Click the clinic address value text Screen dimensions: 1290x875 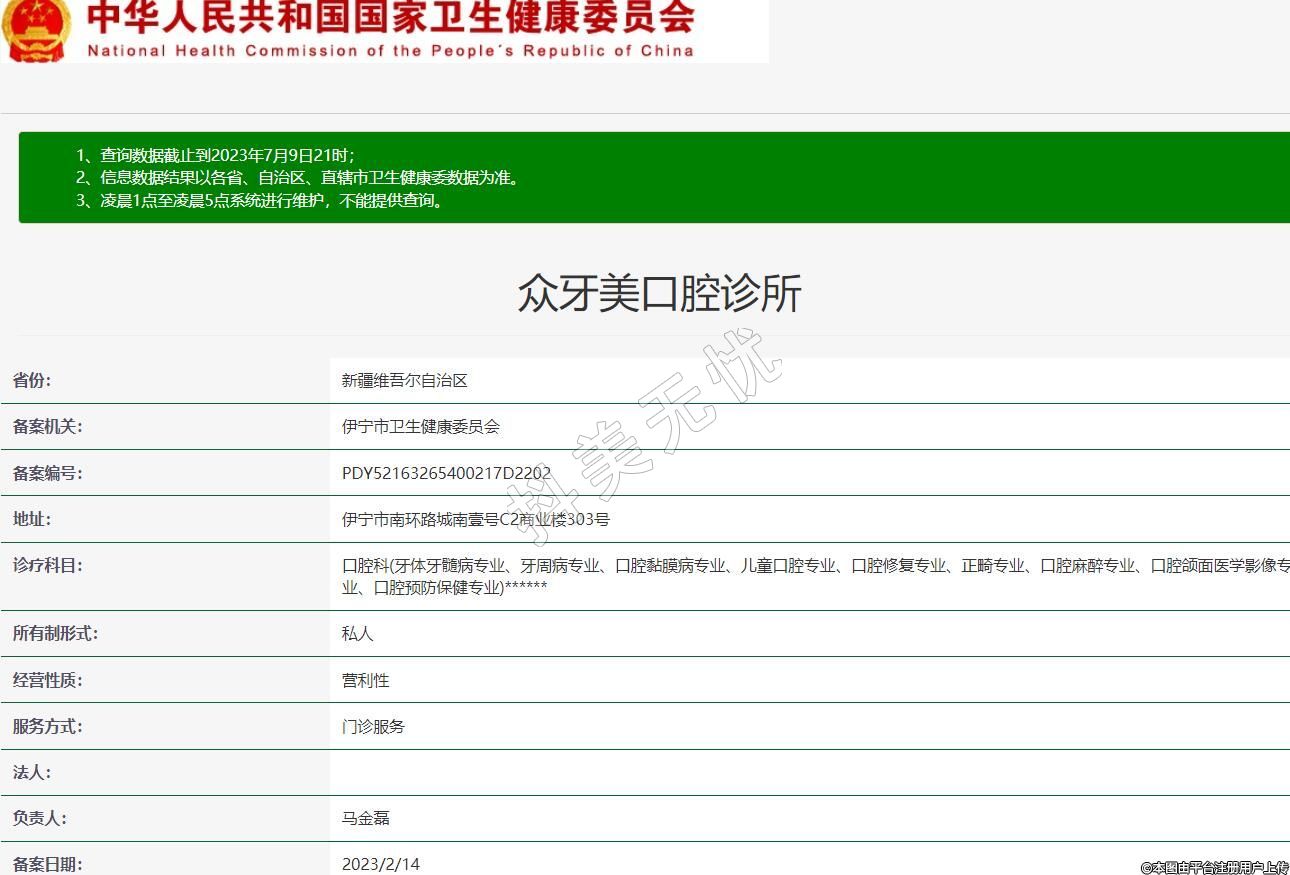475,519
